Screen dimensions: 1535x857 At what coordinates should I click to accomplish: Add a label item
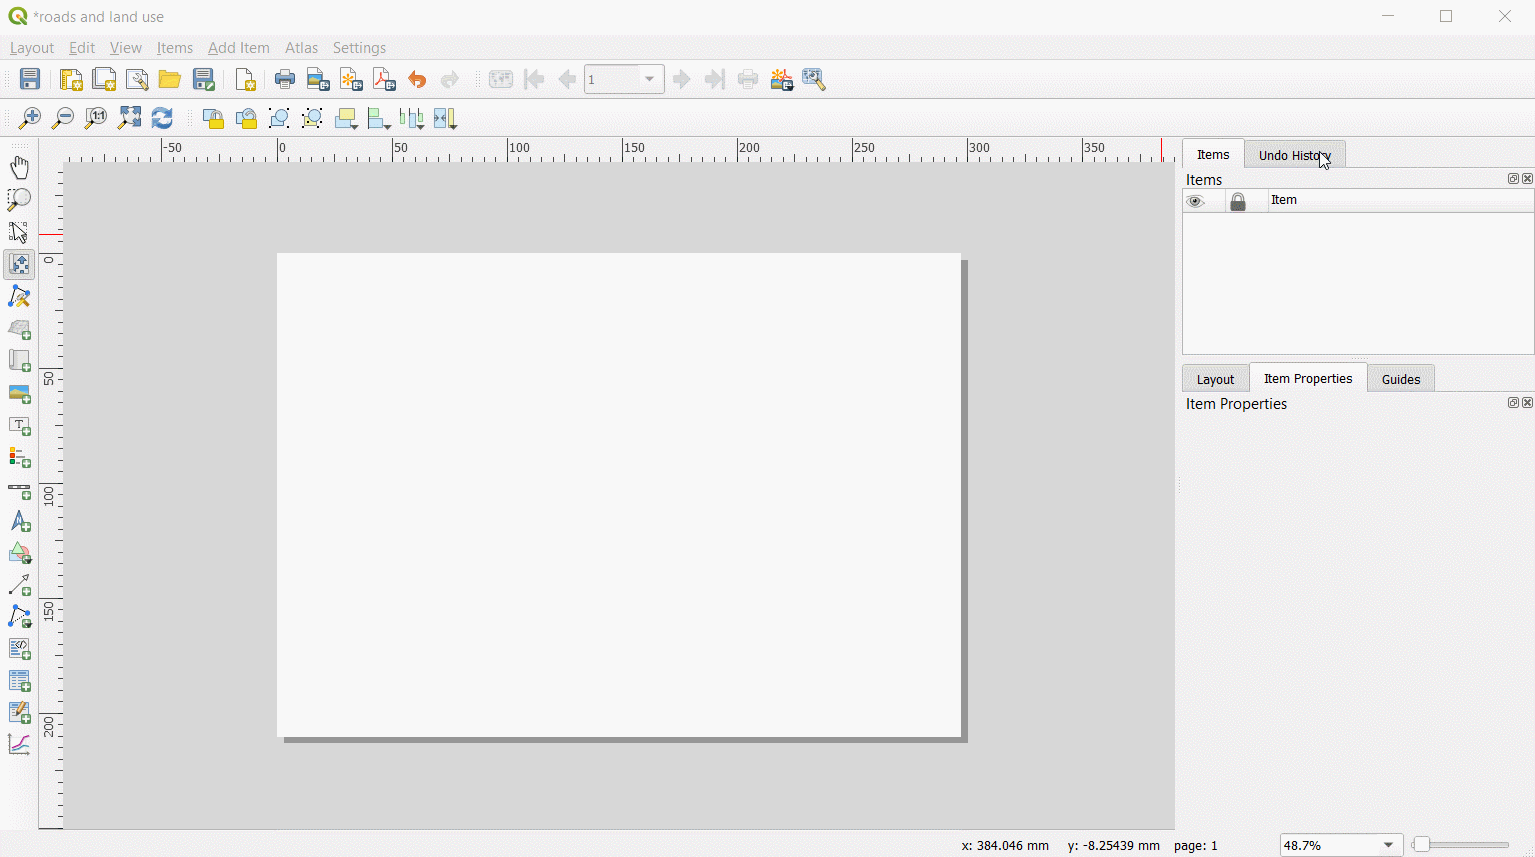[x=20, y=426]
